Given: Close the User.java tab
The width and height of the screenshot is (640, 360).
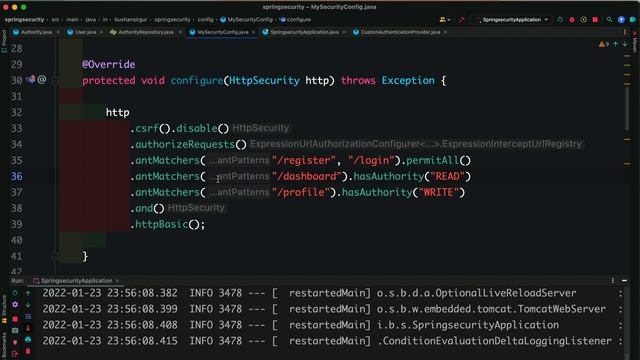Looking at the screenshot, I should pyautogui.click(x=101, y=32).
